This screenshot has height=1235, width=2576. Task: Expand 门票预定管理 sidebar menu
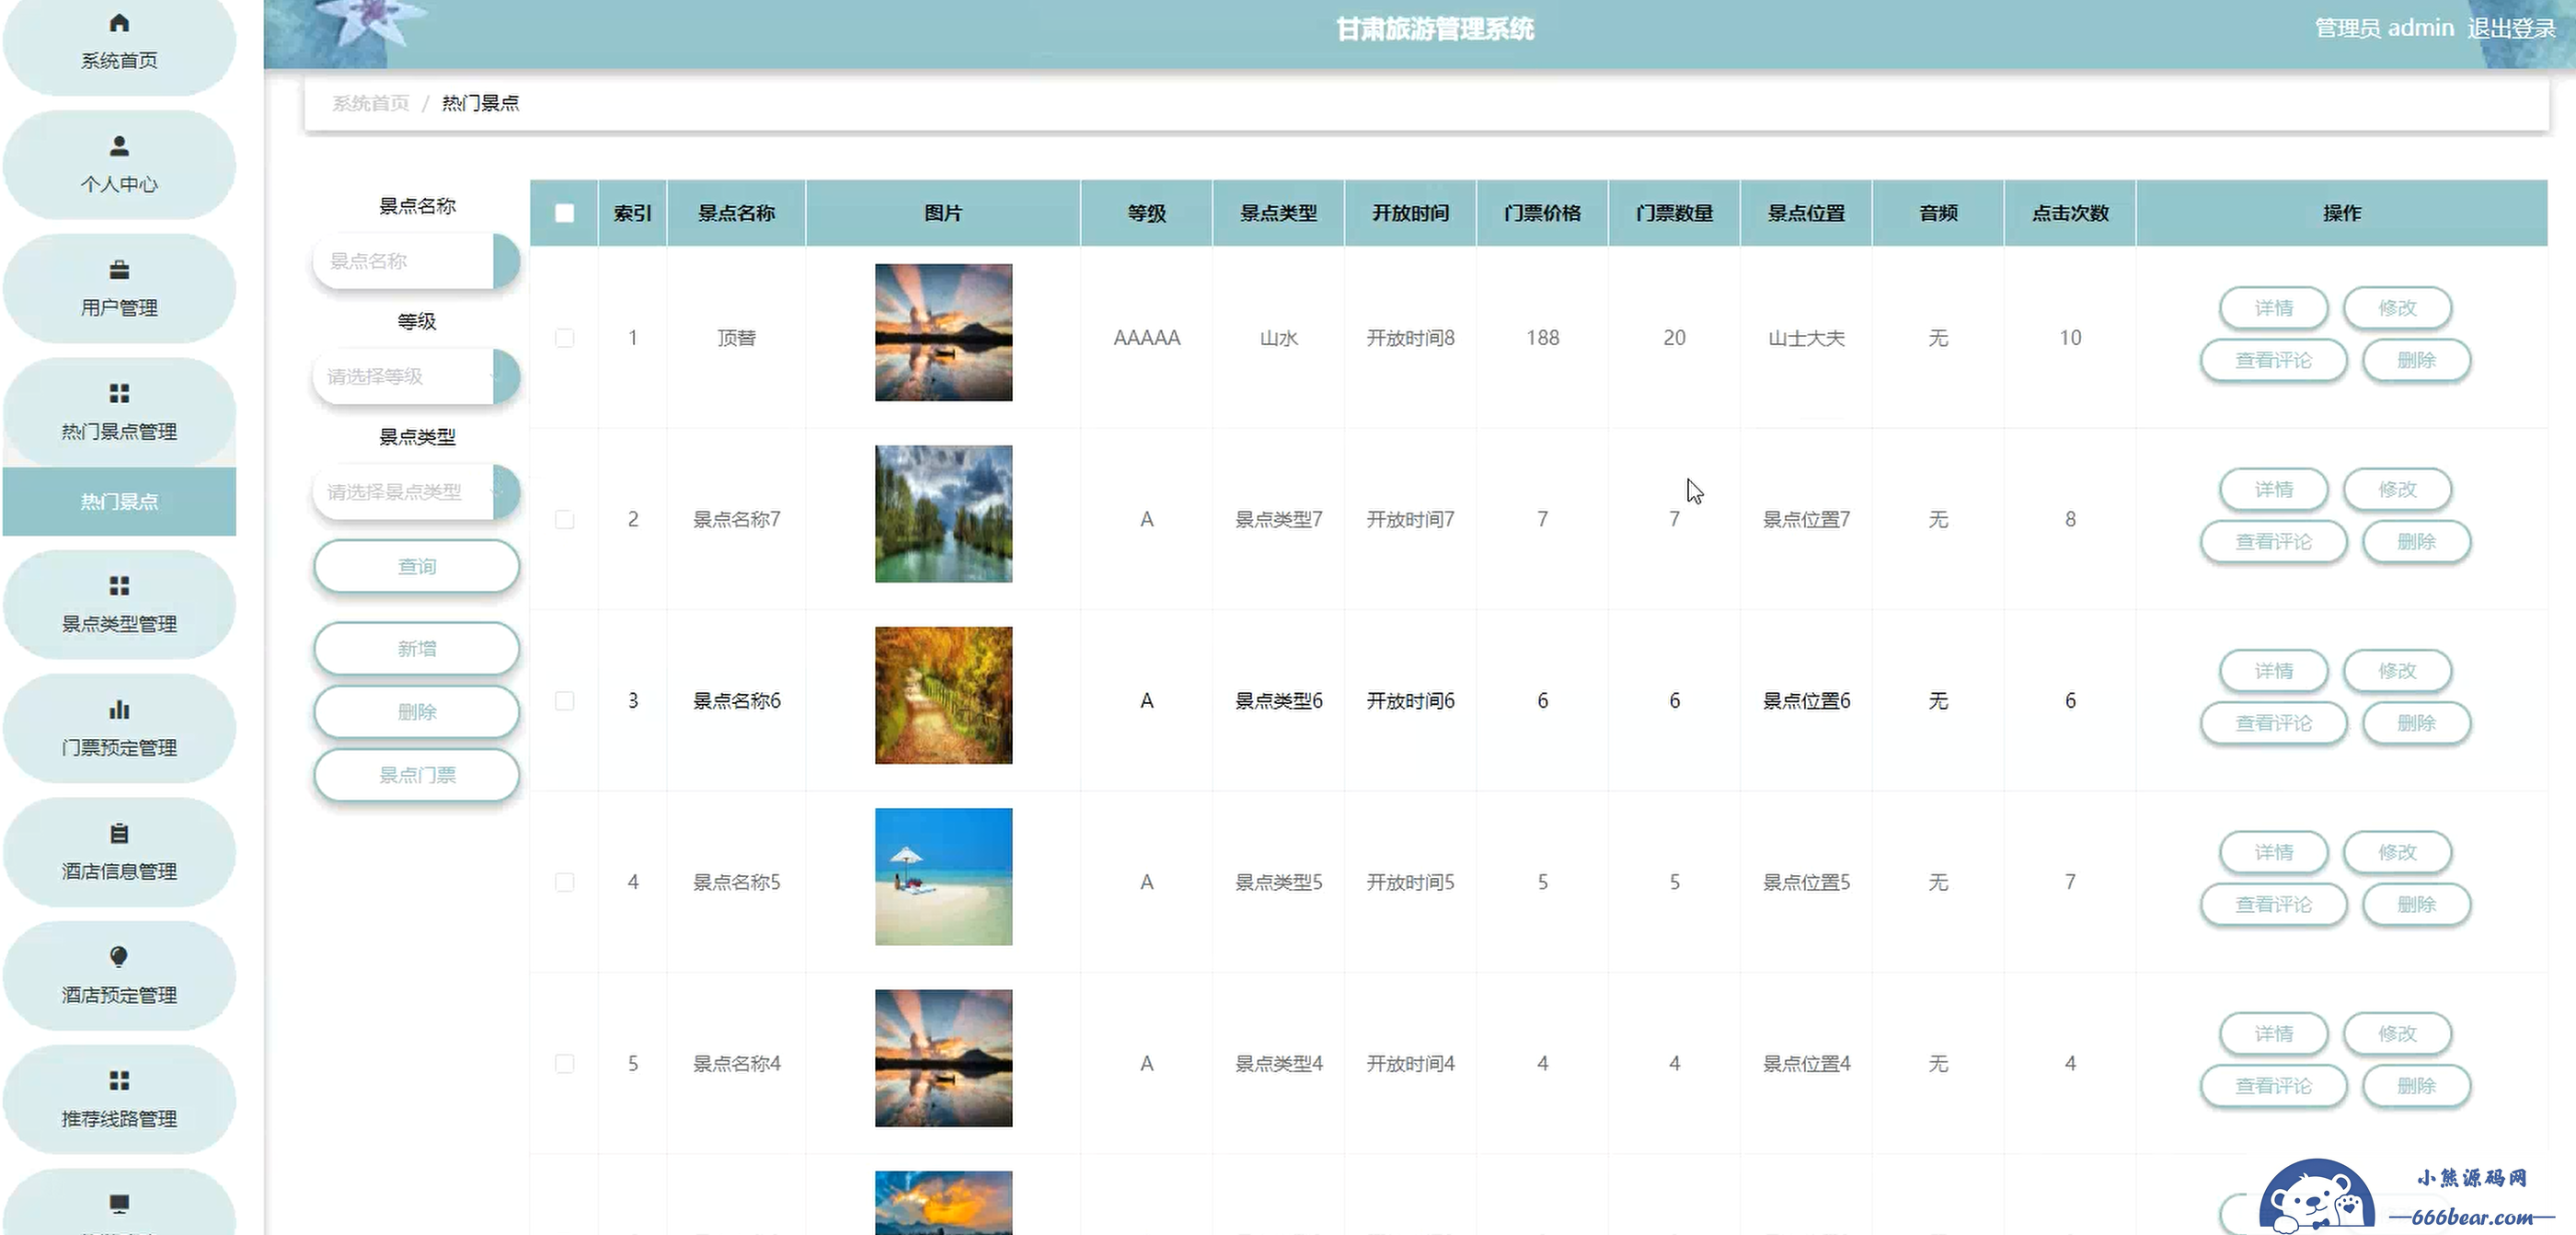coord(119,728)
